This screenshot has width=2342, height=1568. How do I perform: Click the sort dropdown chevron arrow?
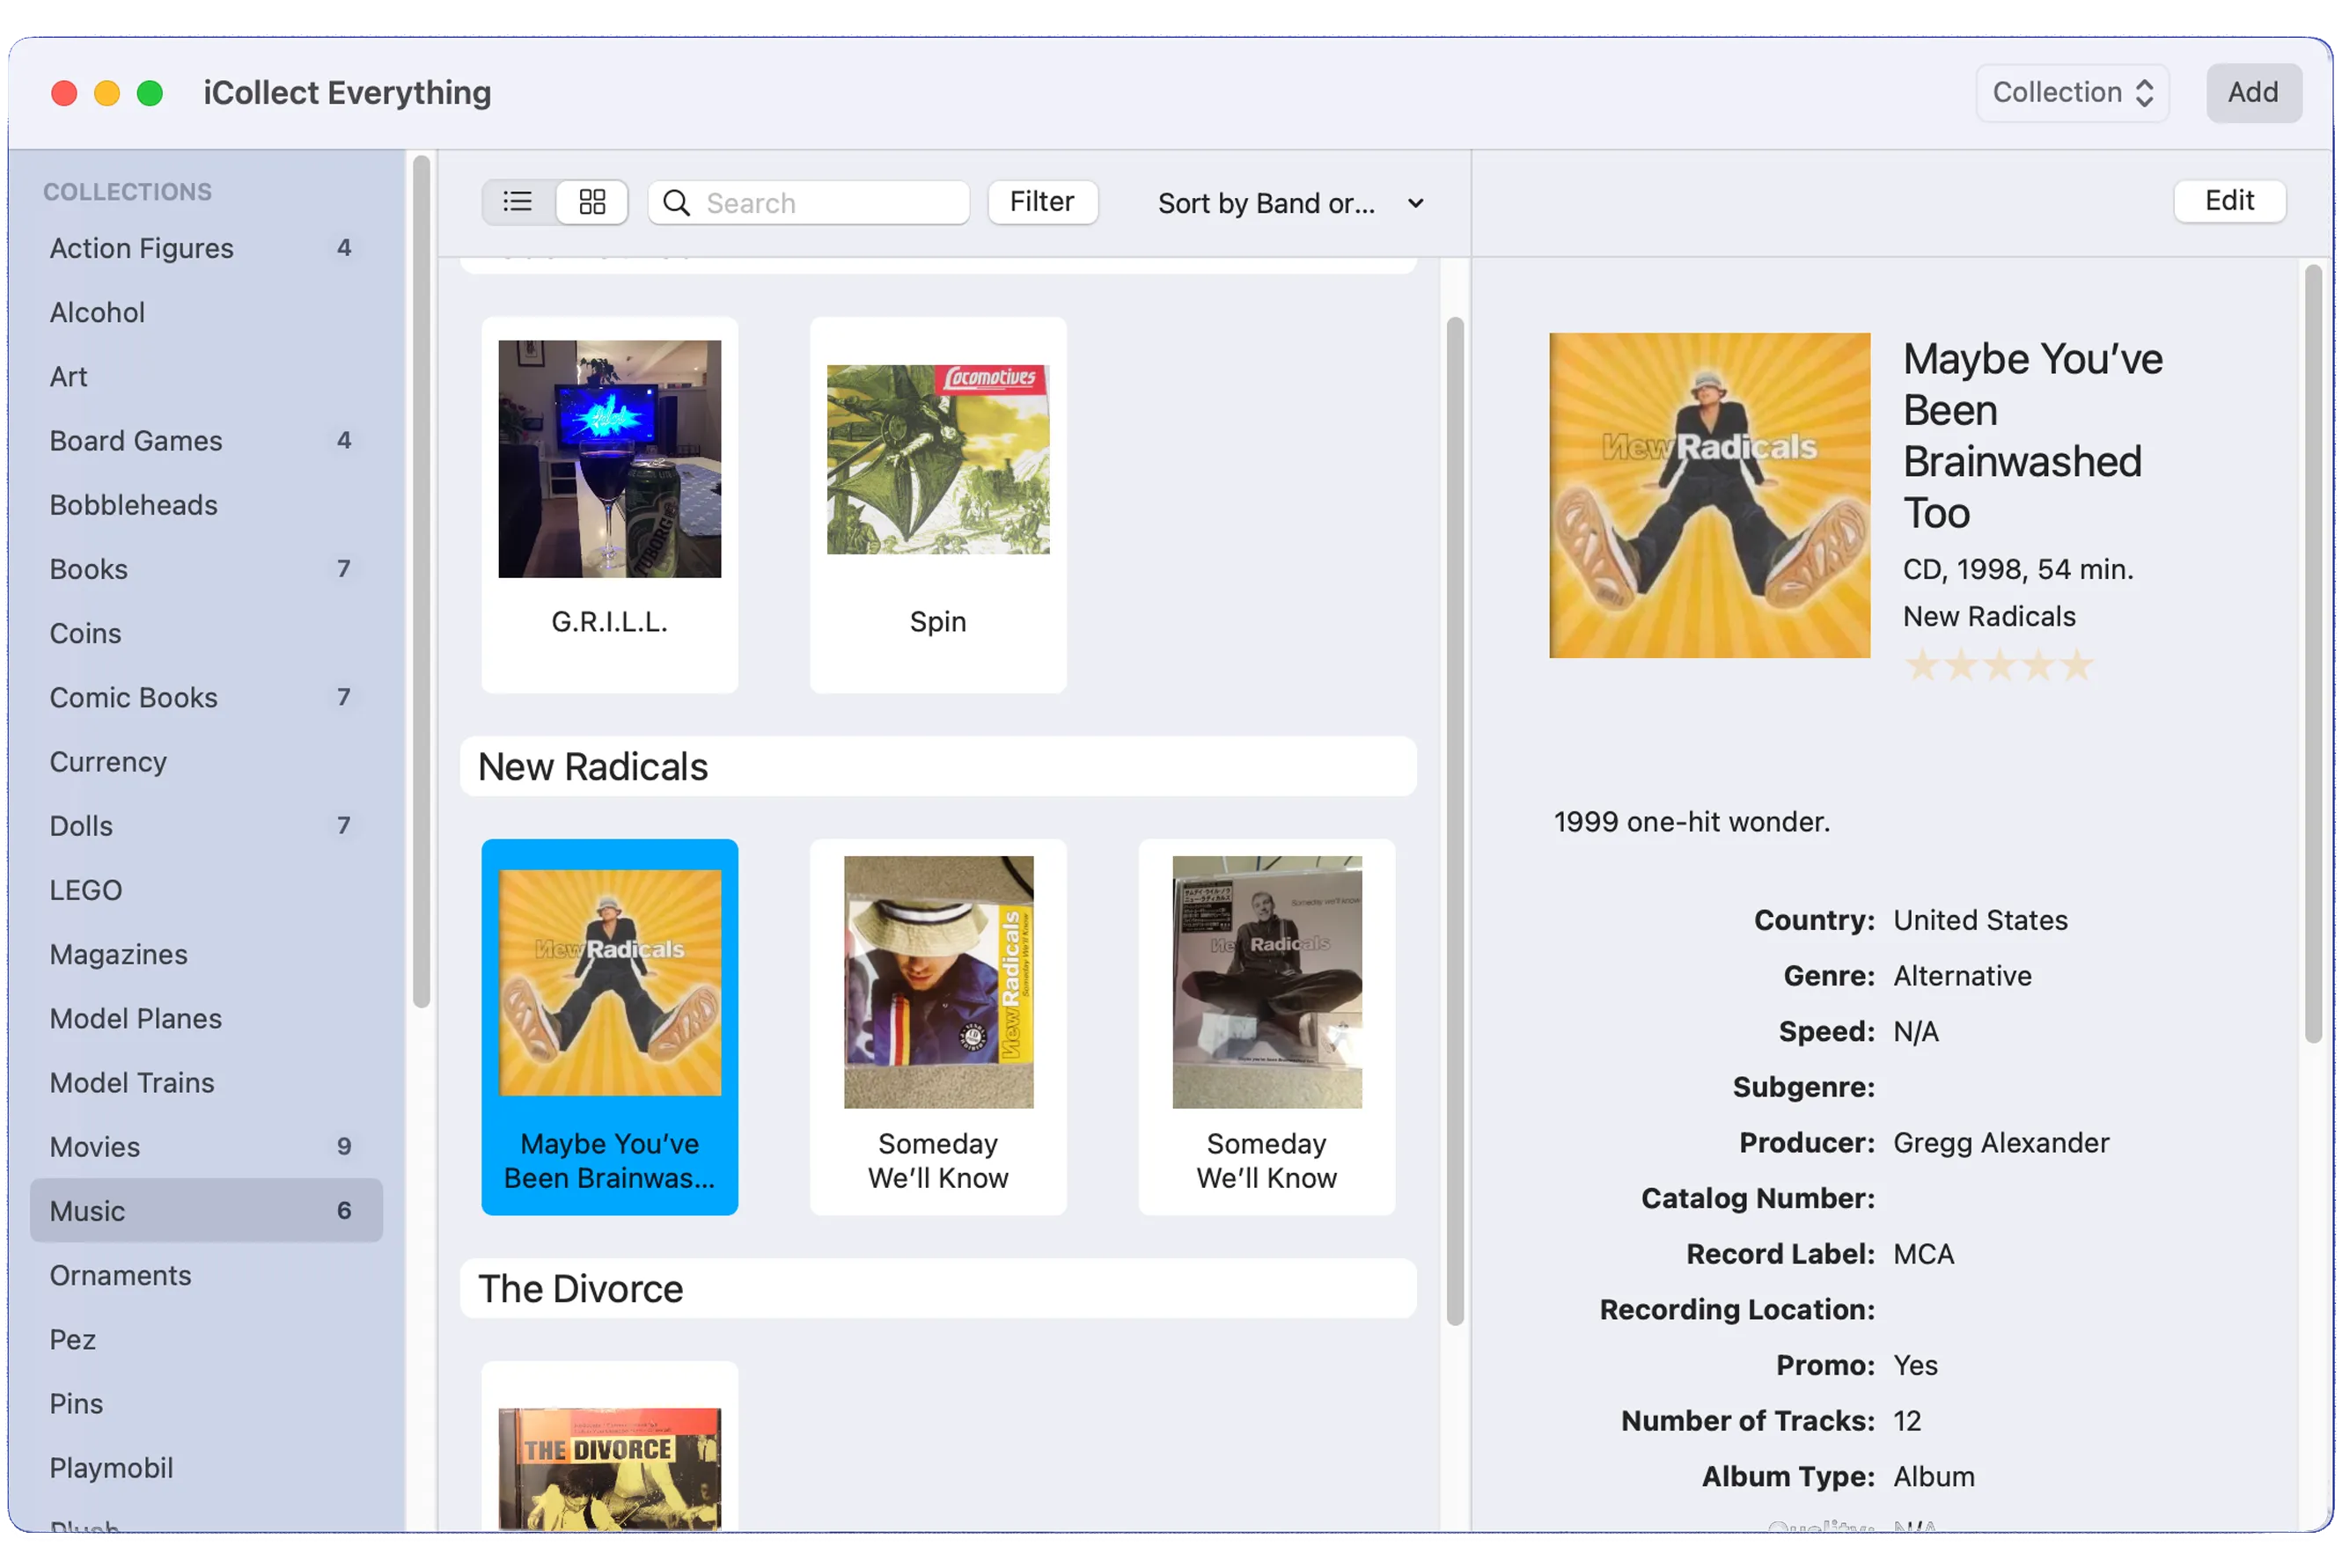click(1415, 204)
